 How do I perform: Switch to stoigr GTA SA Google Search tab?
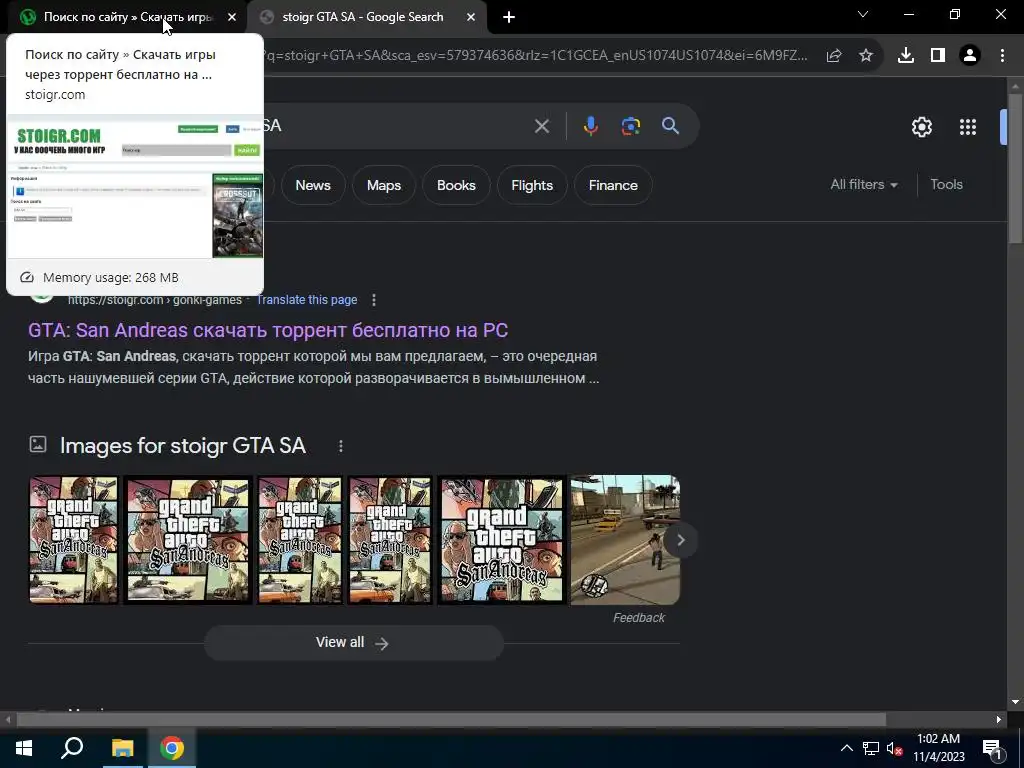click(x=362, y=17)
